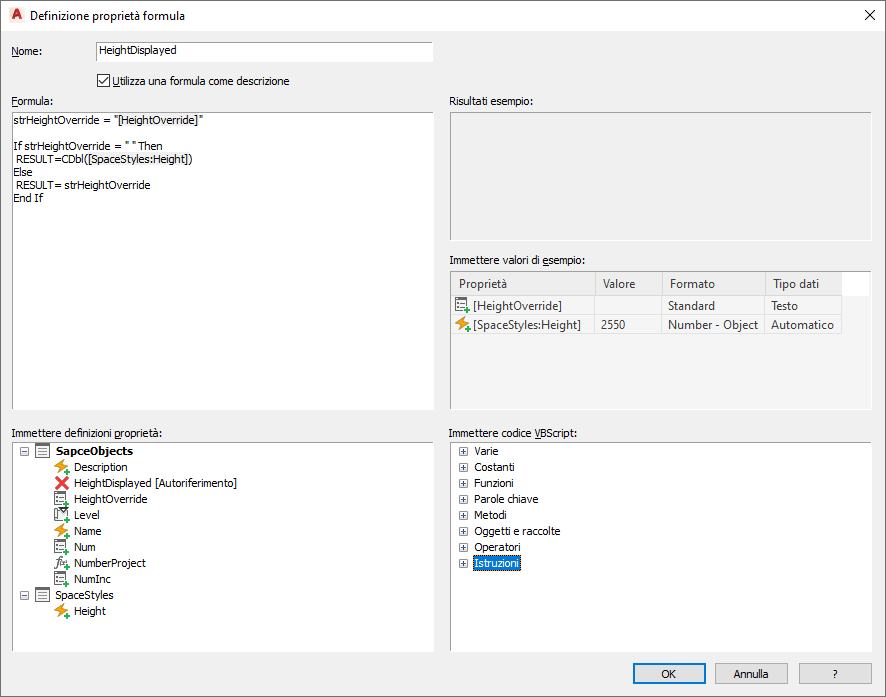Select the Valore column header
Screen dimensions: 886x697
[628, 284]
